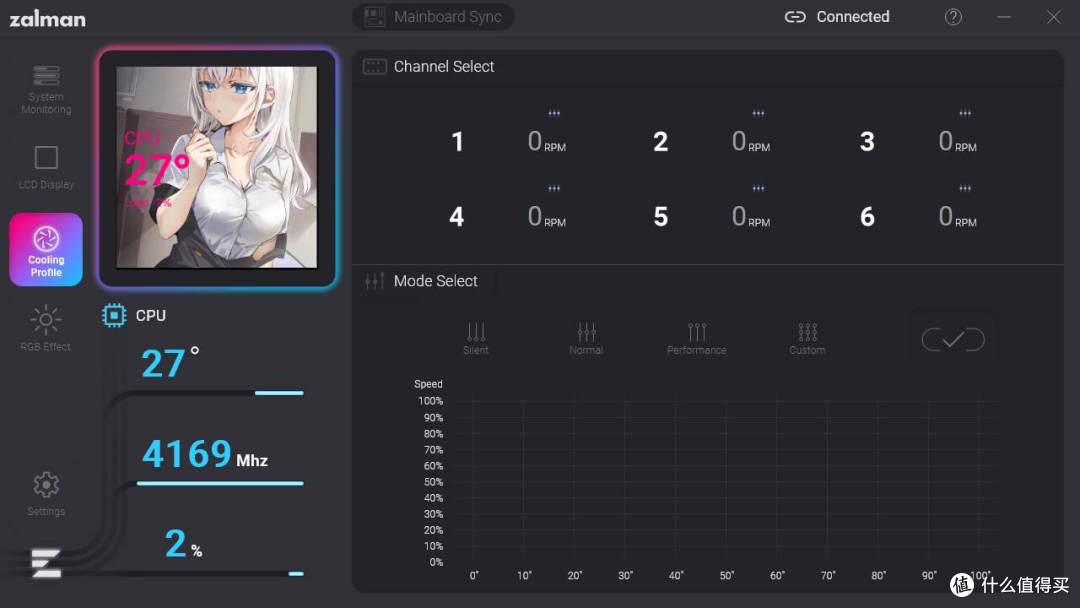
Task: Click the 4169 Mhz frequency value
Action: (205, 454)
